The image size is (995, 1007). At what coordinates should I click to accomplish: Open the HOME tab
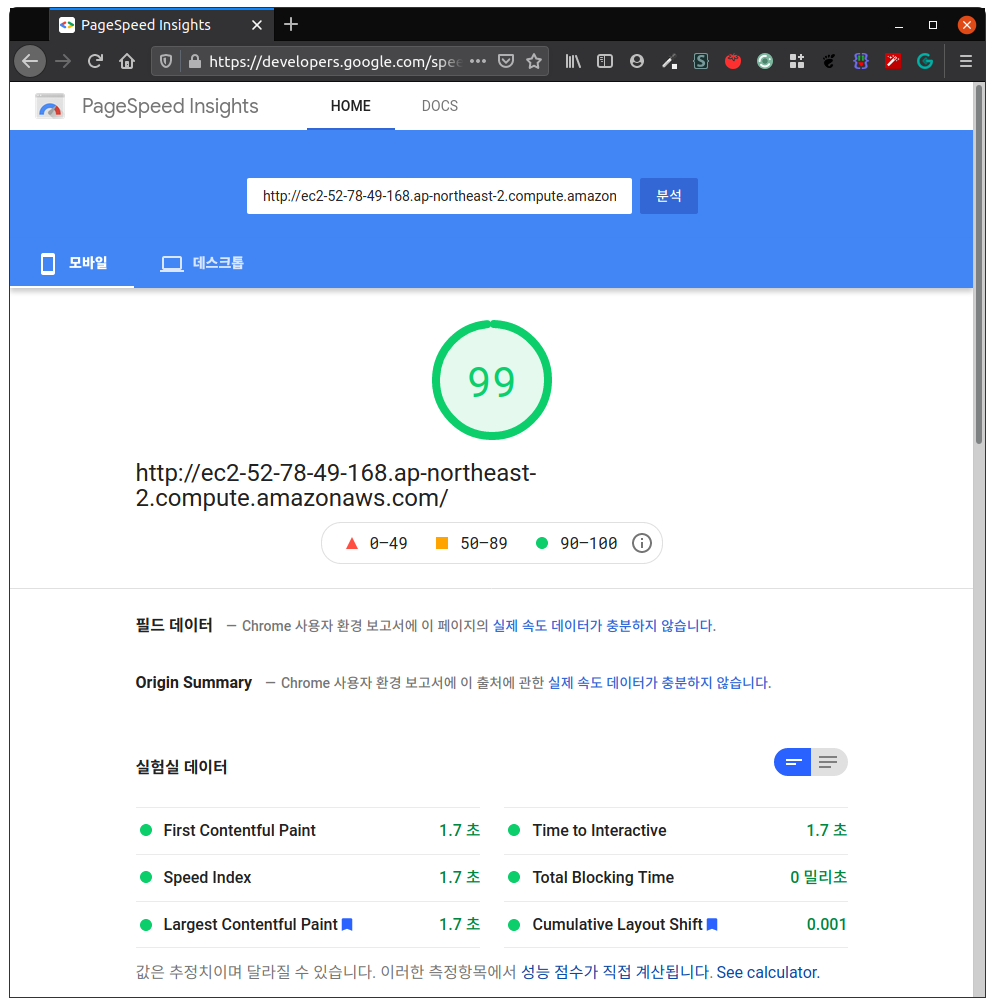click(x=351, y=106)
